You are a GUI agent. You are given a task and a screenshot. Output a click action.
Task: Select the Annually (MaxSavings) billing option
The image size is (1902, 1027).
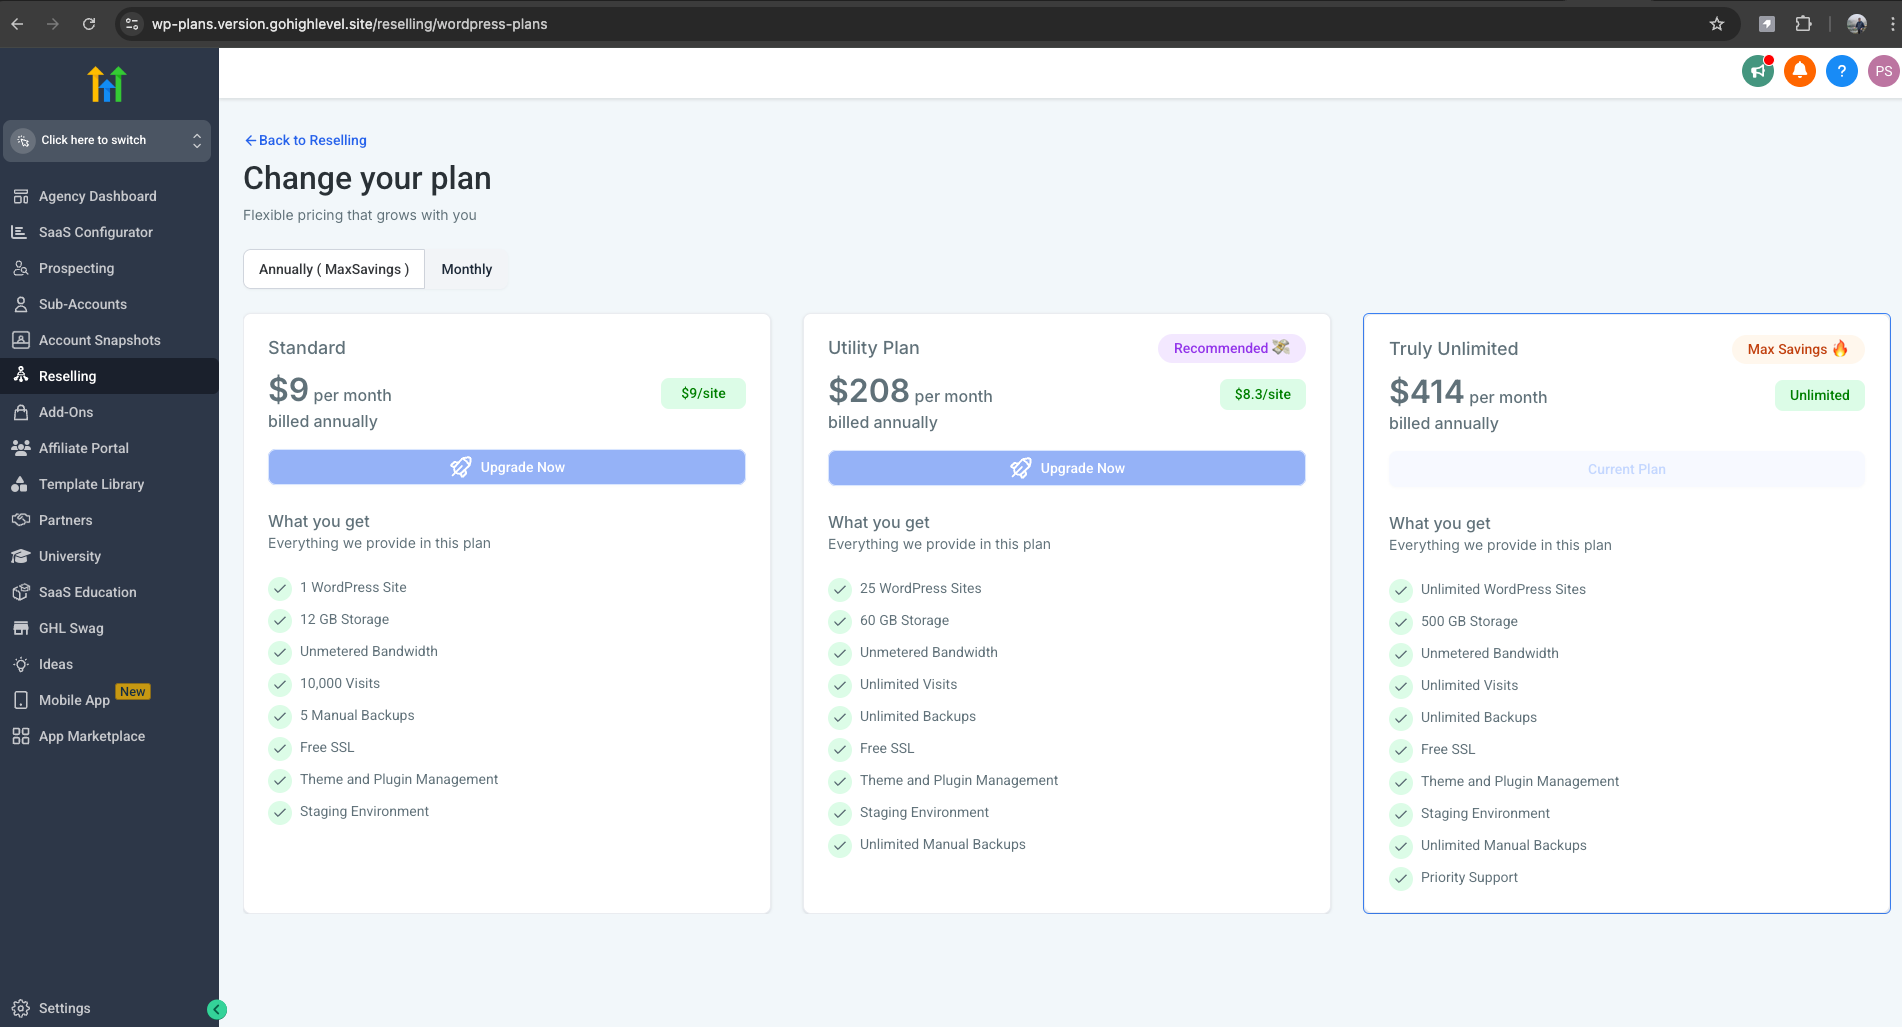[x=334, y=269]
